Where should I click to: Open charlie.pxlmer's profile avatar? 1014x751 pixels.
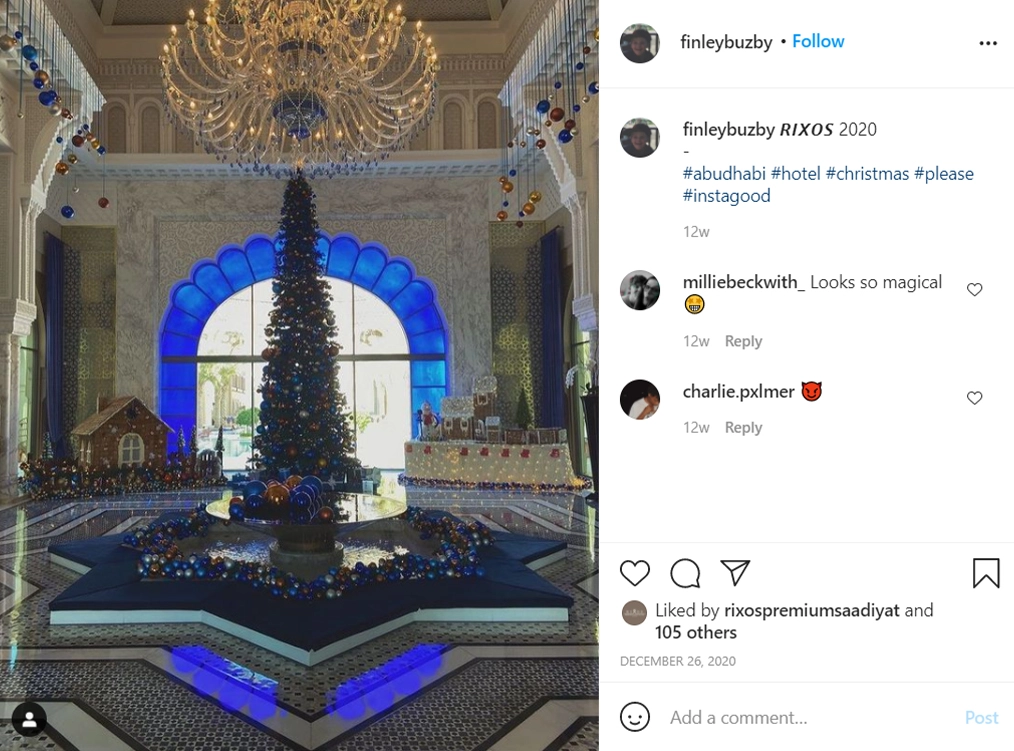(640, 399)
